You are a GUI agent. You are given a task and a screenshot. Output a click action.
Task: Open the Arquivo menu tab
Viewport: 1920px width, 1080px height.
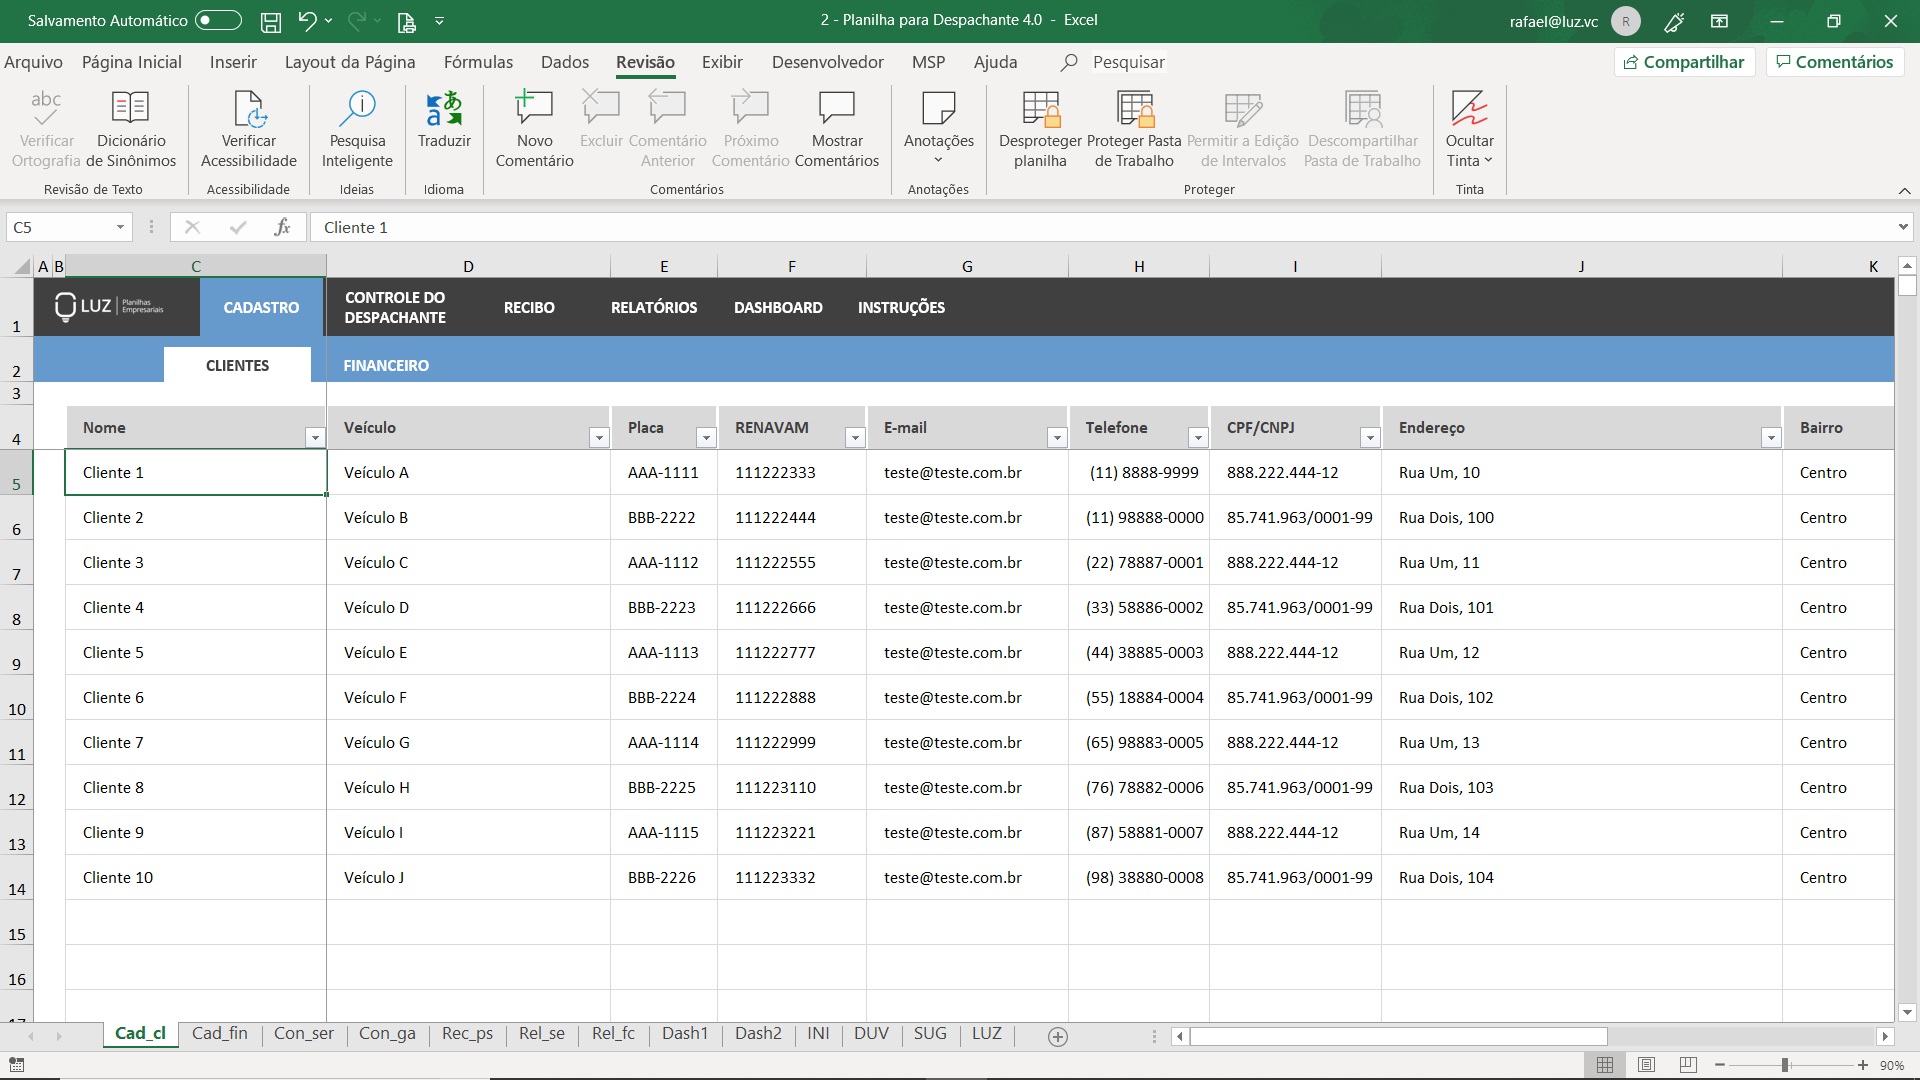coord(33,62)
